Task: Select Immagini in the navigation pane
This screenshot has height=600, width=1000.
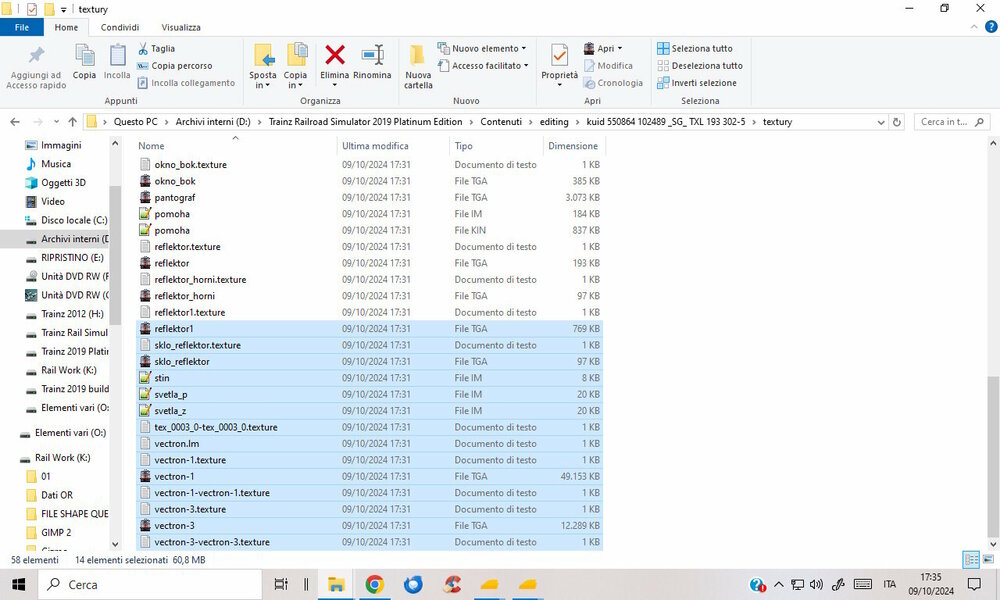Action: pos(61,145)
